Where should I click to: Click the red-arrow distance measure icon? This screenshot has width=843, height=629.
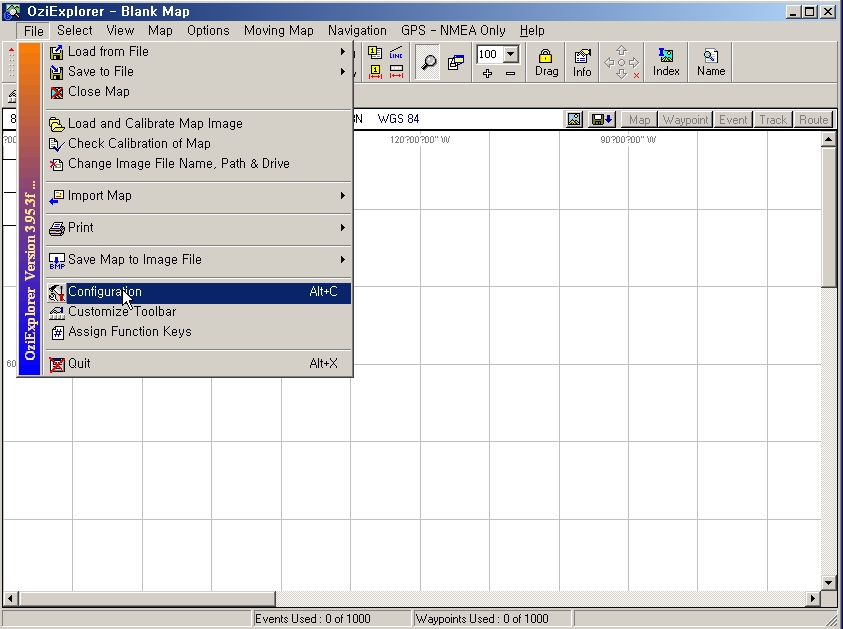coord(396,72)
